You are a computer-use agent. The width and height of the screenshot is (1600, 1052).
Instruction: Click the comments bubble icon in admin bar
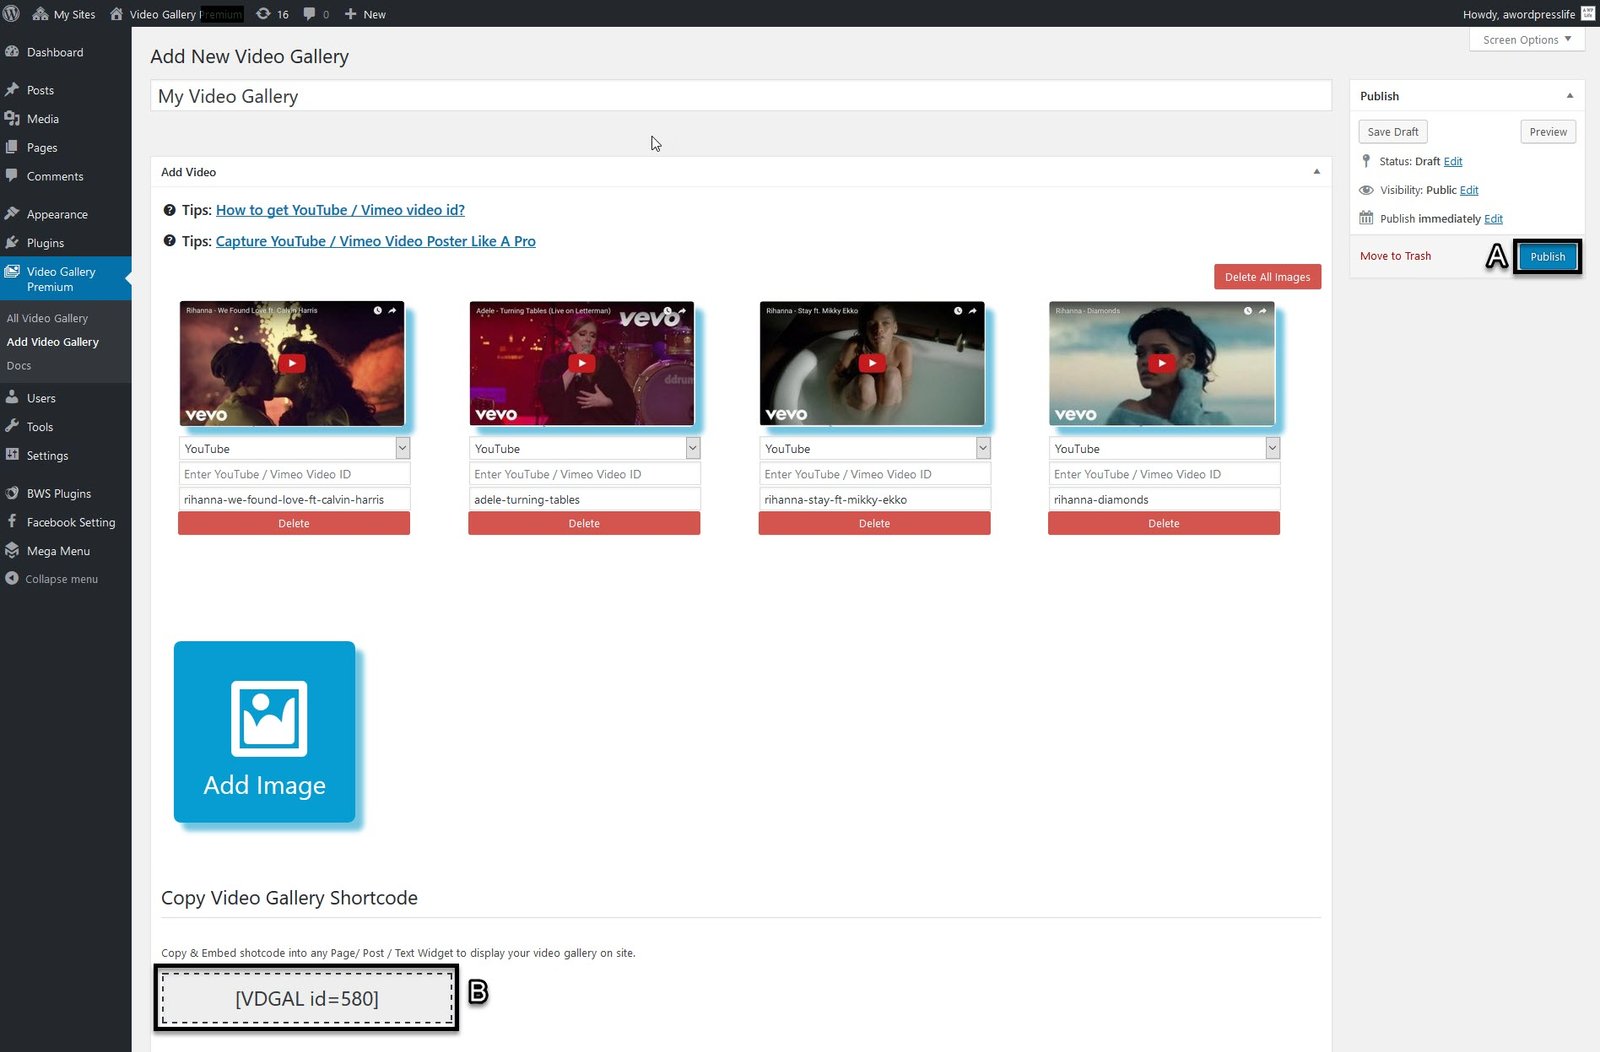310,14
